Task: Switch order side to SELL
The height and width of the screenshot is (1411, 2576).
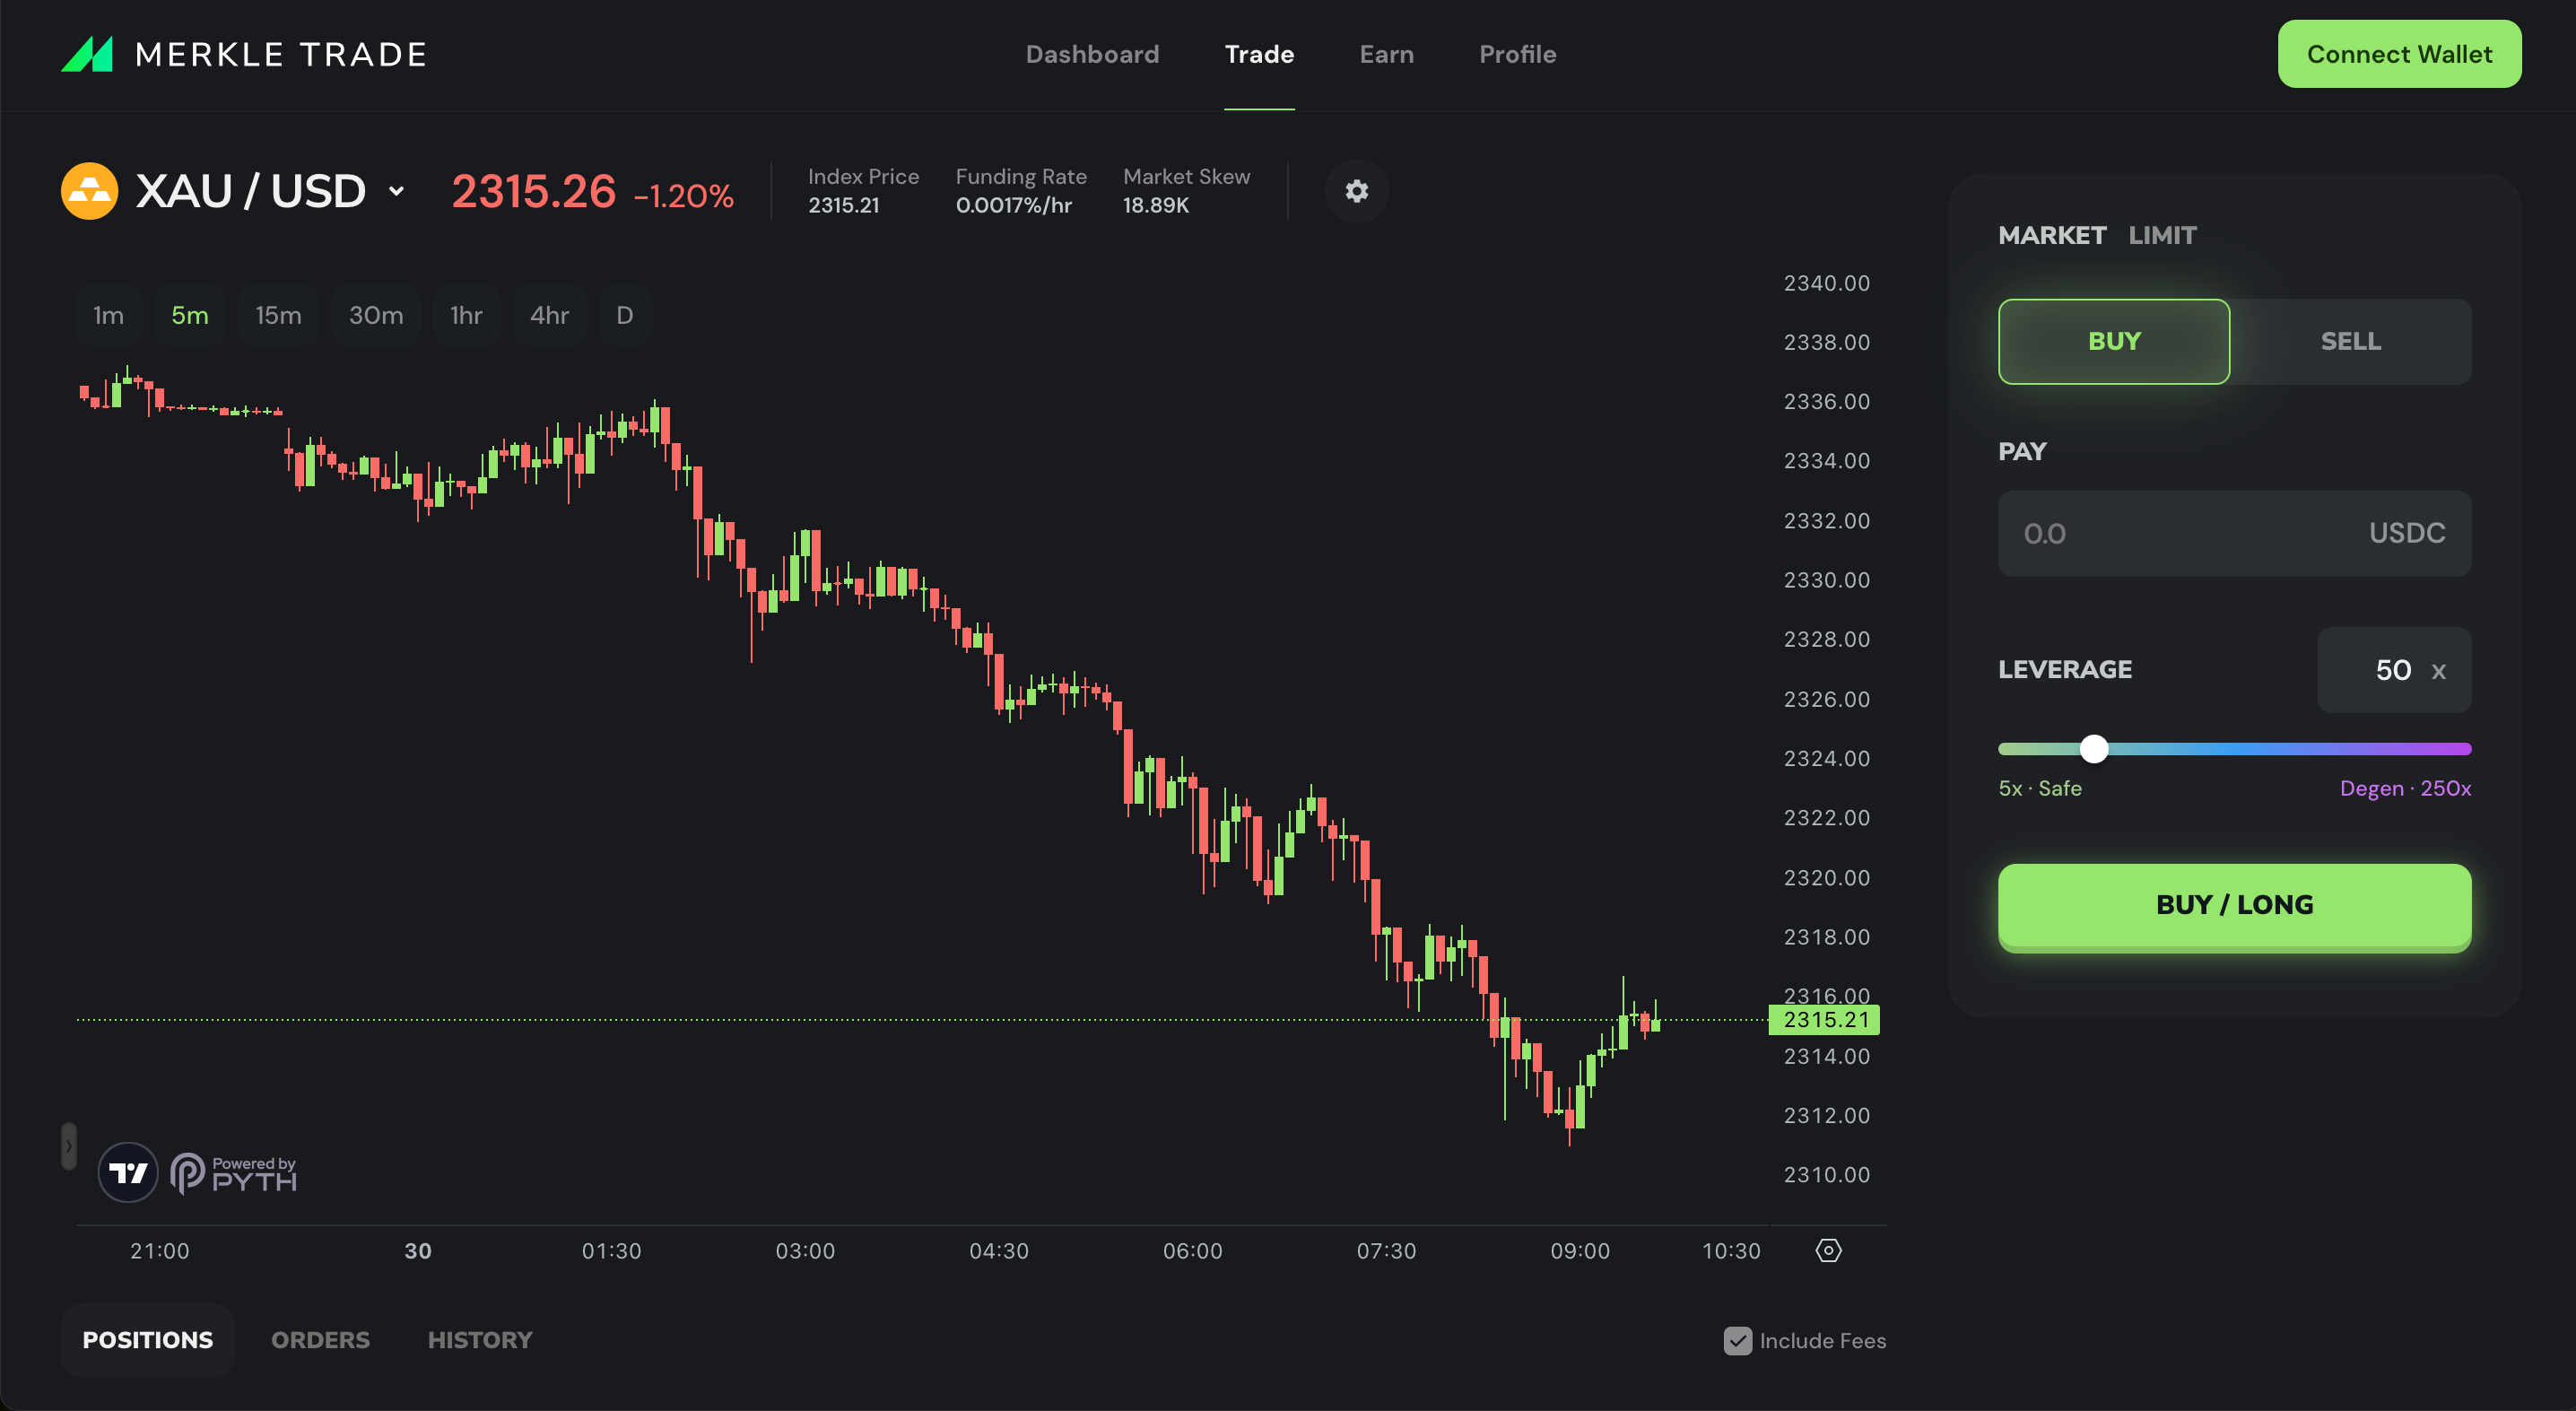Action: (2350, 341)
